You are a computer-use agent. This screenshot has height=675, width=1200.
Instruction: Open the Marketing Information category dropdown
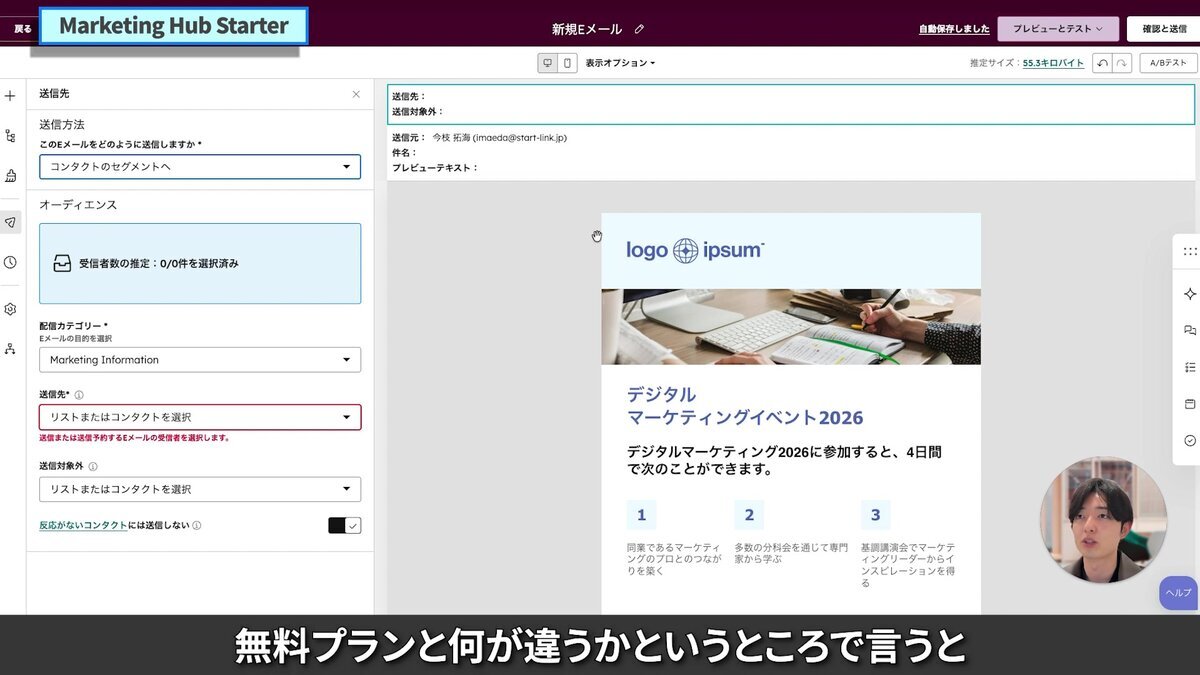click(x=199, y=359)
